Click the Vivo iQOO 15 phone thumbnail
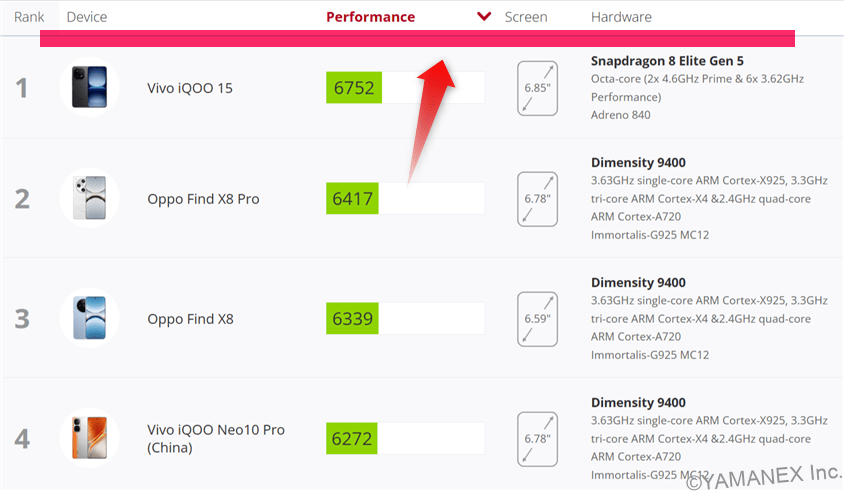 tap(89, 88)
